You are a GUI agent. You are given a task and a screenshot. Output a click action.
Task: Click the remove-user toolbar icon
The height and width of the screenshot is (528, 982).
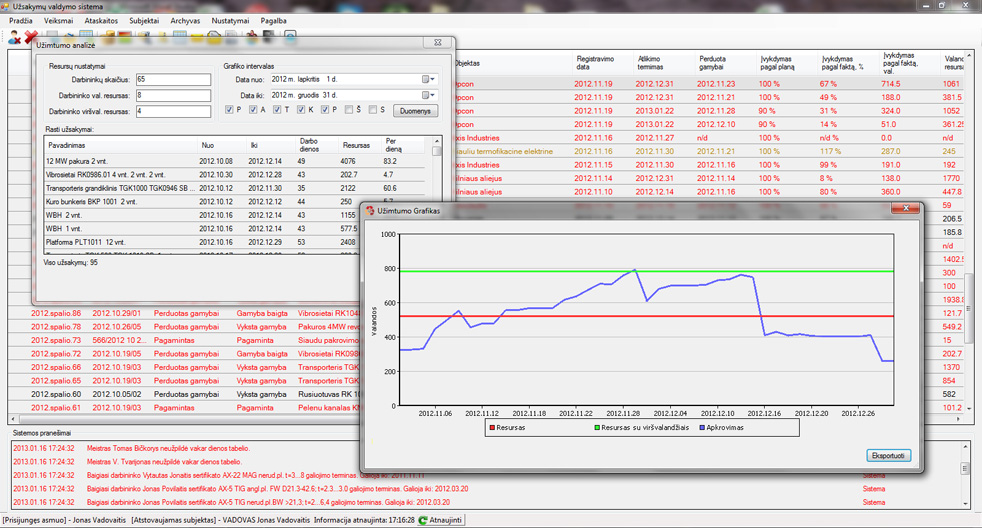[14, 37]
